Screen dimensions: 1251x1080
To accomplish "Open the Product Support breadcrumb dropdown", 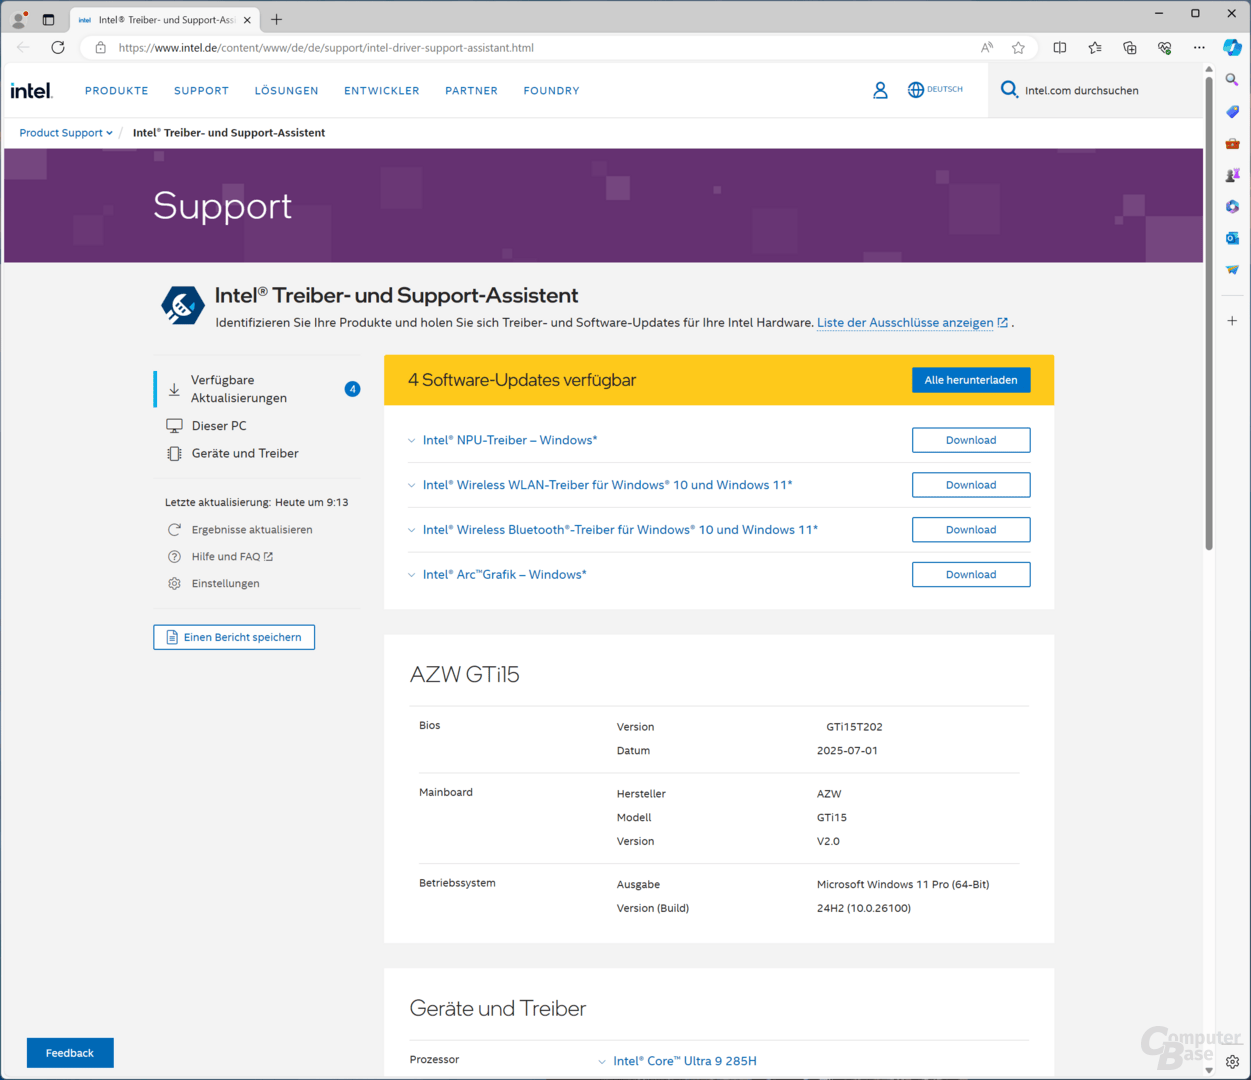I will 66,133.
